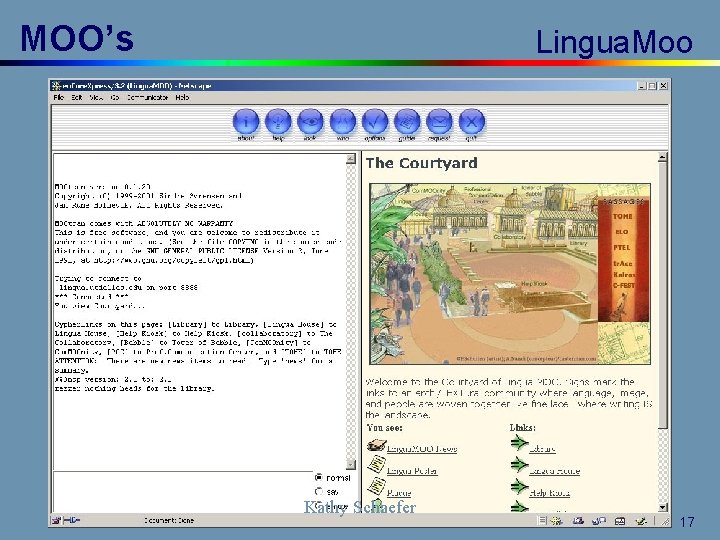Click the Netscape window title icon
Viewport: 720px width, 540px height.
click(x=56, y=85)
